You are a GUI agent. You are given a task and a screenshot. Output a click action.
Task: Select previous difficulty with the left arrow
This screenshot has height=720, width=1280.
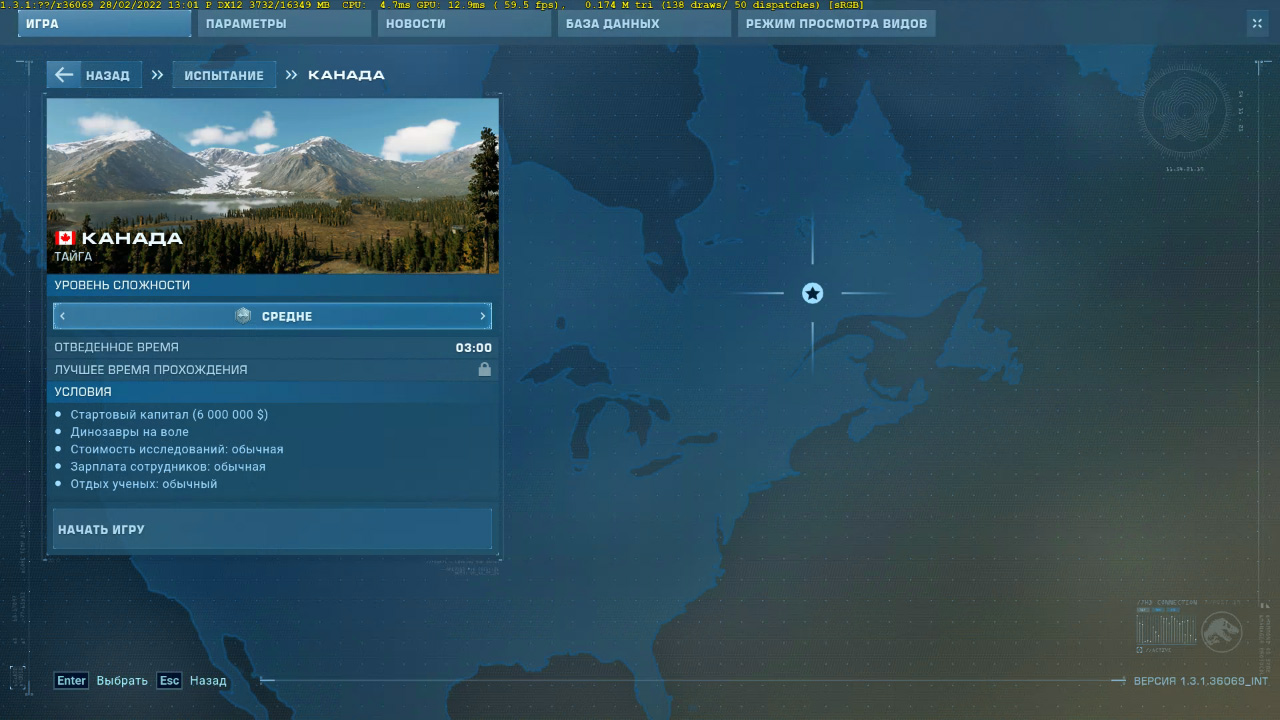[62, 316]
